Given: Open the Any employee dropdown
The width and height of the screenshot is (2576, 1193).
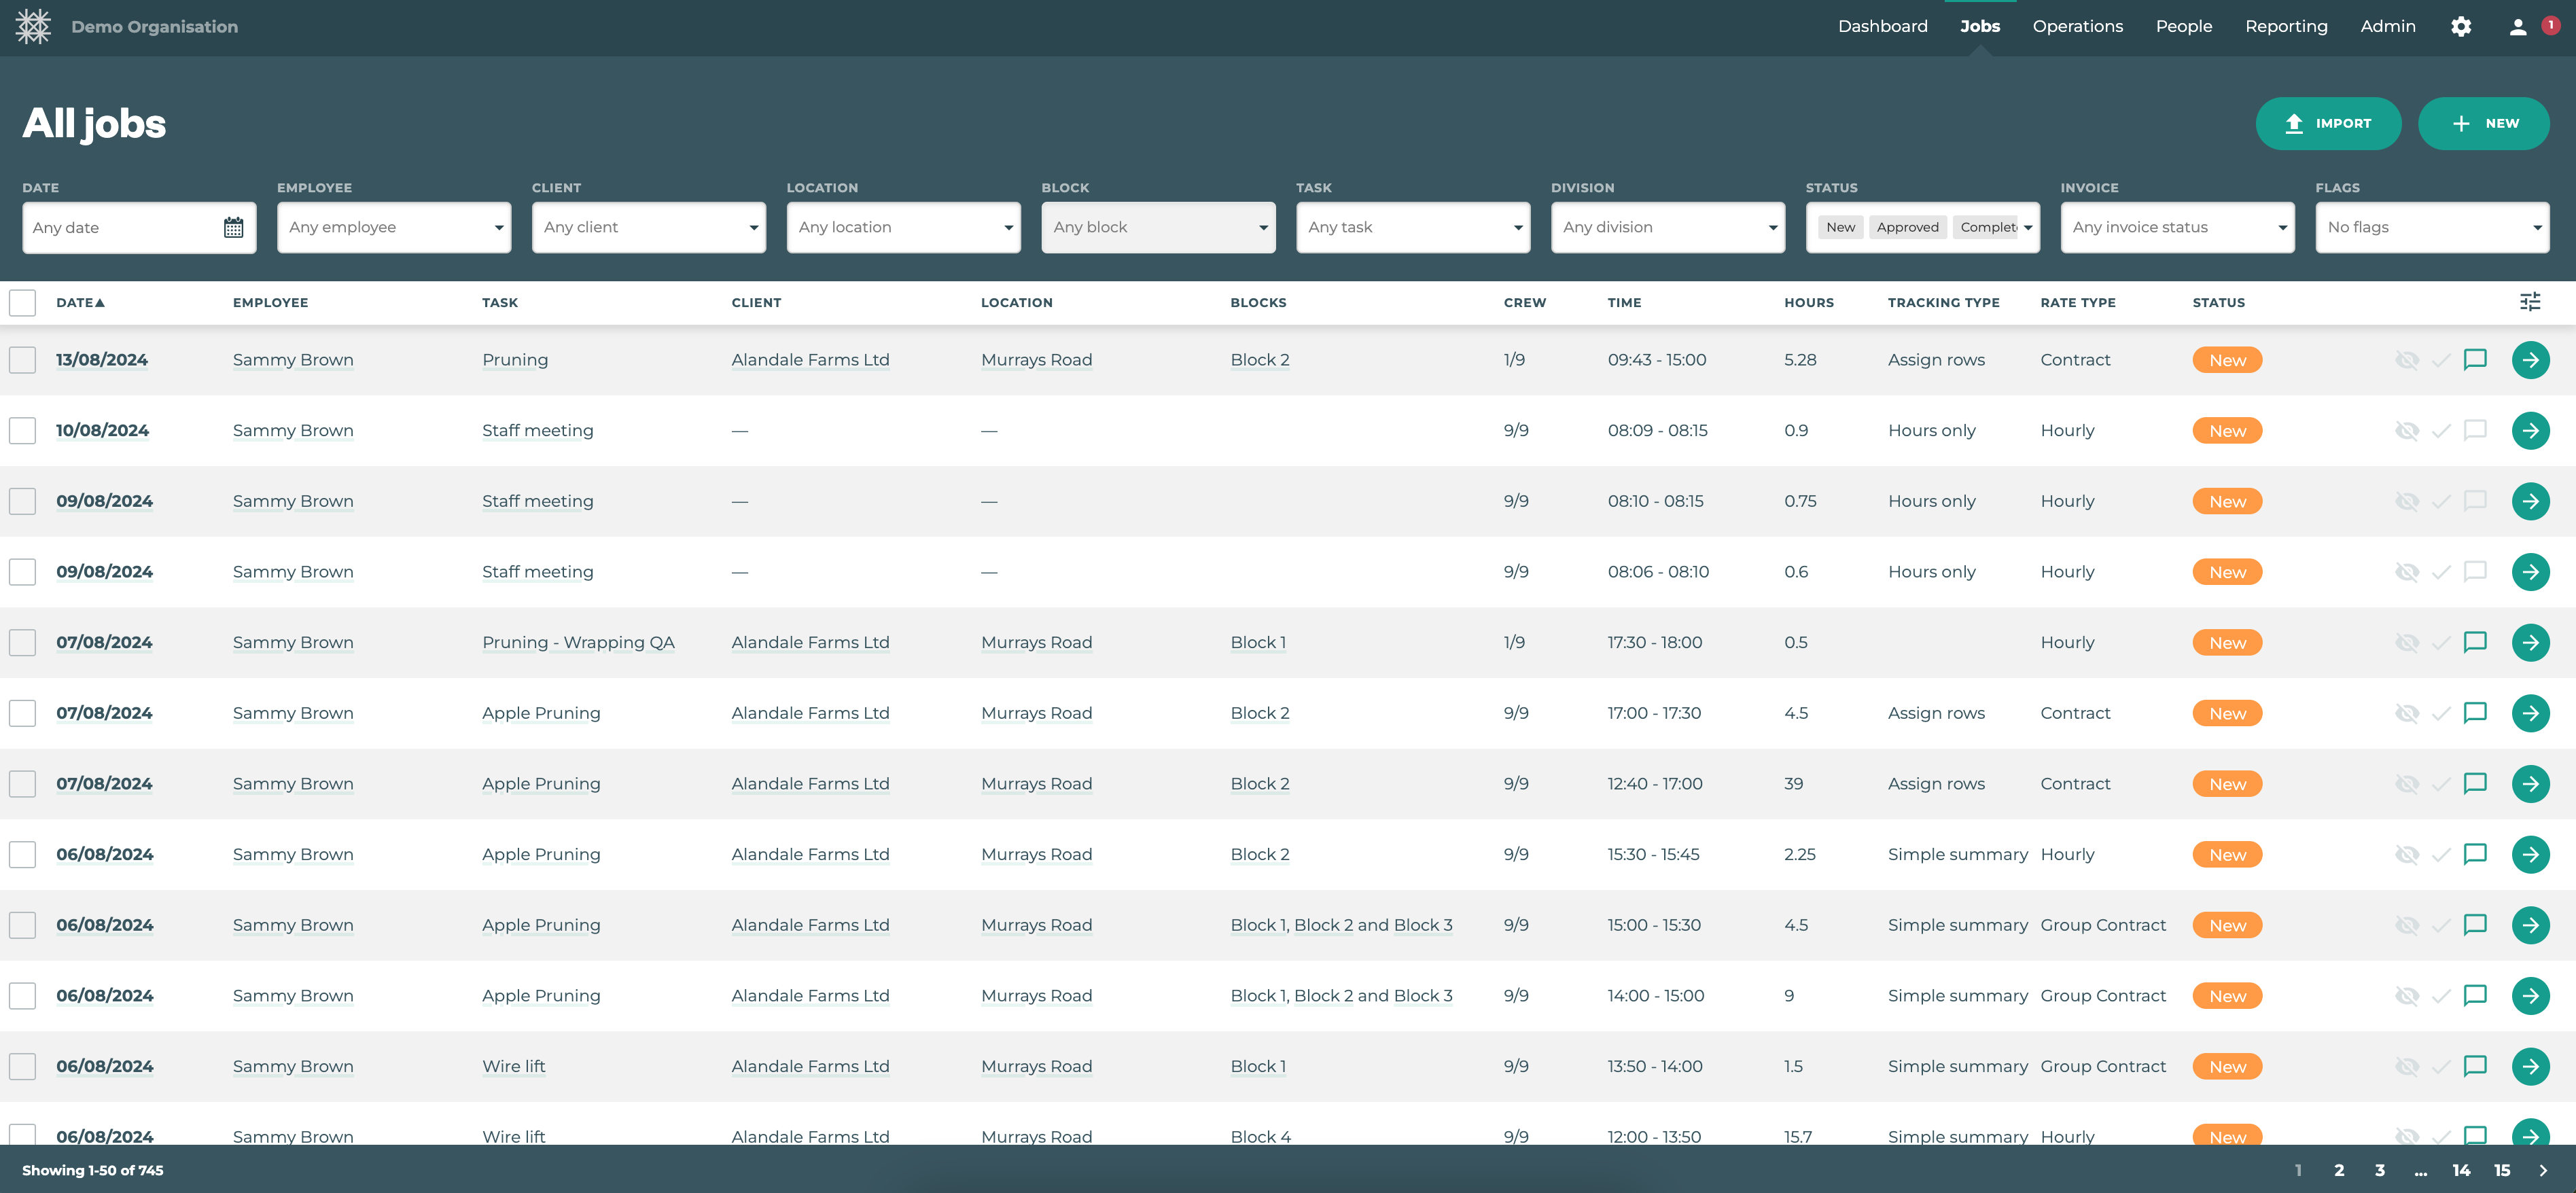Looking at the screenshot, I should coord(393,227).
